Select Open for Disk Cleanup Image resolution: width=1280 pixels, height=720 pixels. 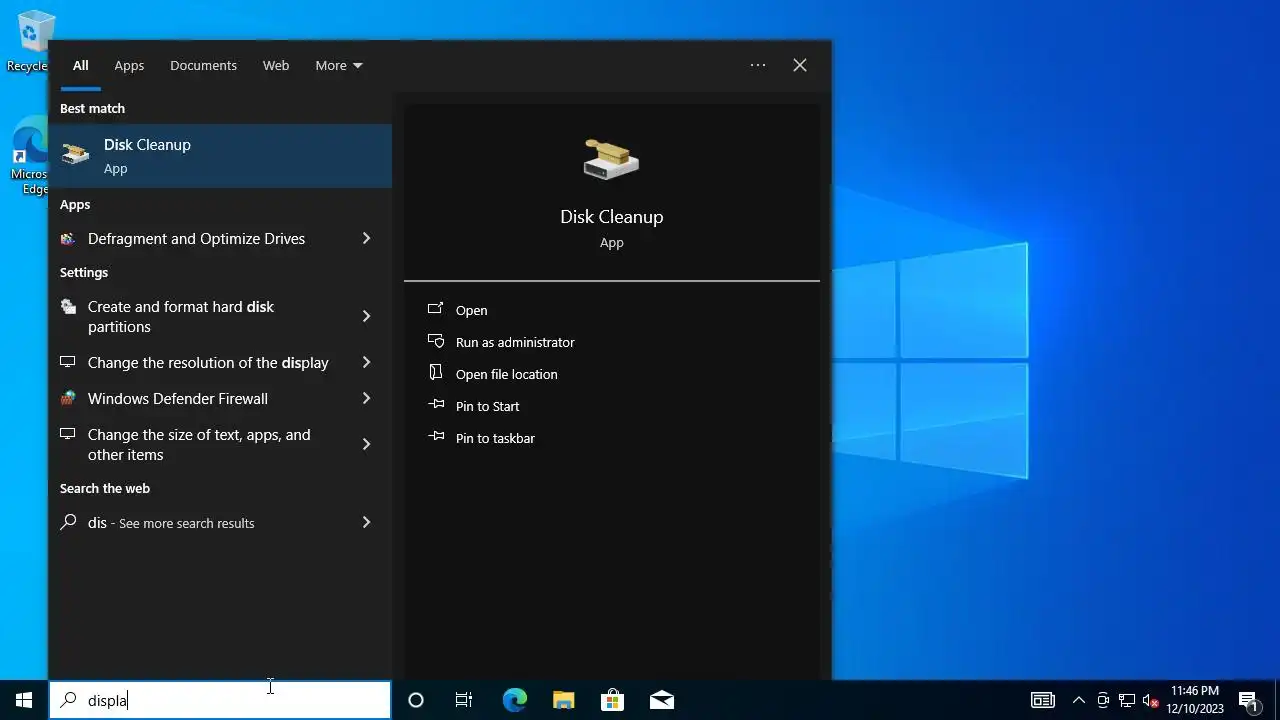tap(472, 310)
